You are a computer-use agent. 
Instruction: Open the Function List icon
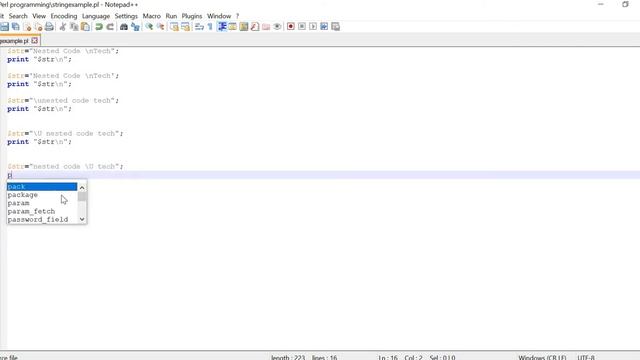255,27
